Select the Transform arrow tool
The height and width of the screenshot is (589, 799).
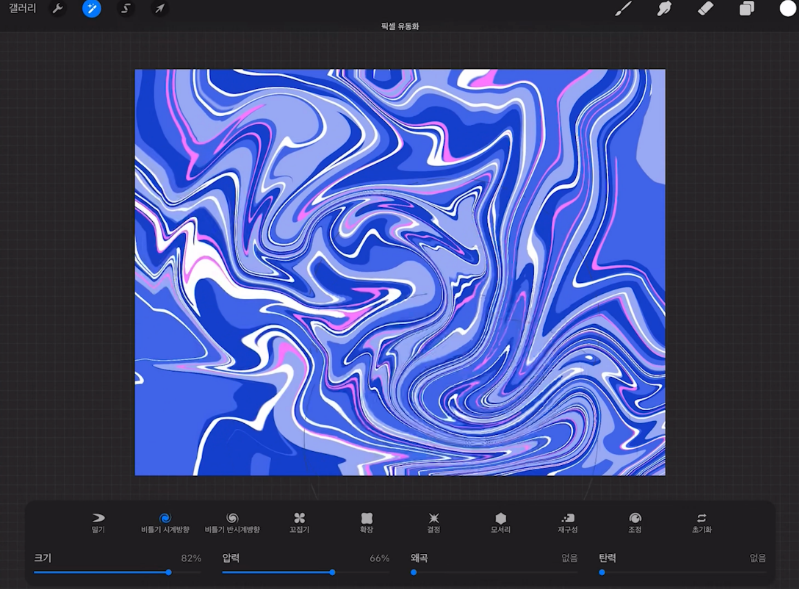click(159, 9)
